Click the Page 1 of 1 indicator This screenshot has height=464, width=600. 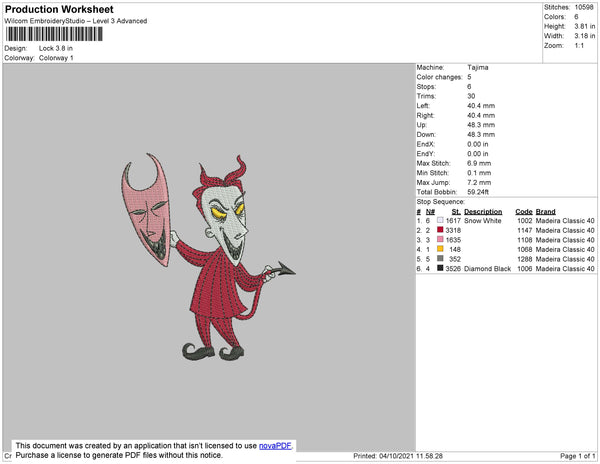(577, 456)
